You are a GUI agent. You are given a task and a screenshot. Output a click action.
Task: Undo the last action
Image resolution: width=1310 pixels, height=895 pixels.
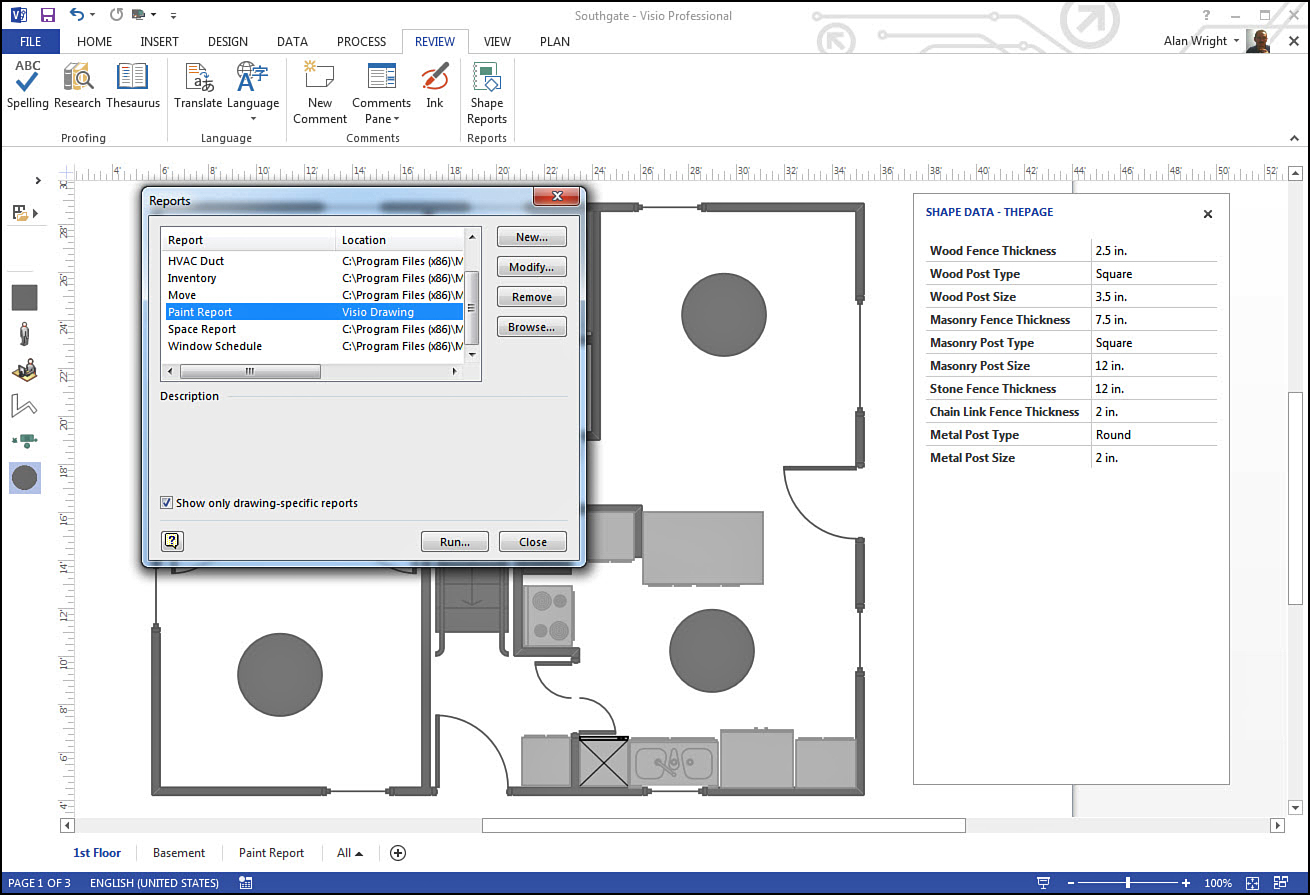[77, 15]
